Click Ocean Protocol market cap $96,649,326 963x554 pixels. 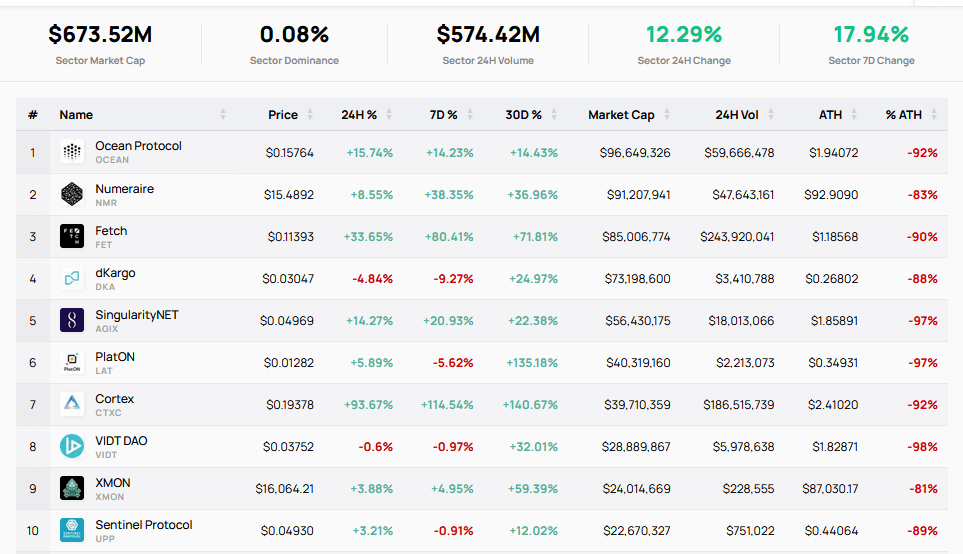635,152
